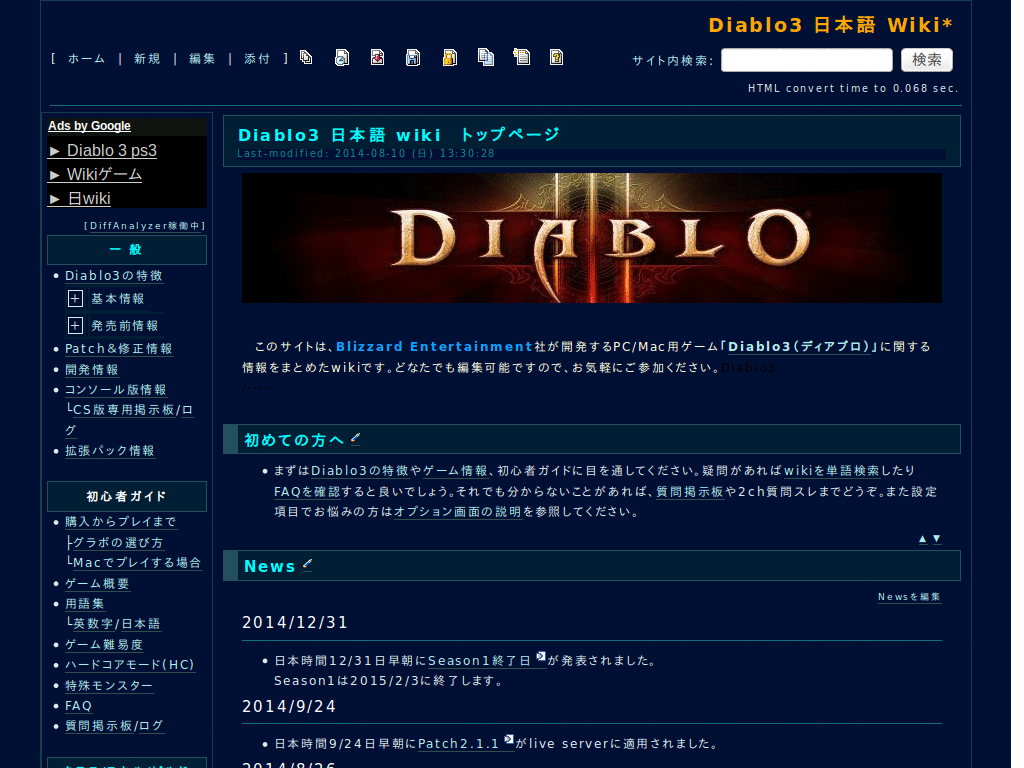Screen dimensions: 1024x768
Task: Open the question-mark help icon
Action: [556, 57]
